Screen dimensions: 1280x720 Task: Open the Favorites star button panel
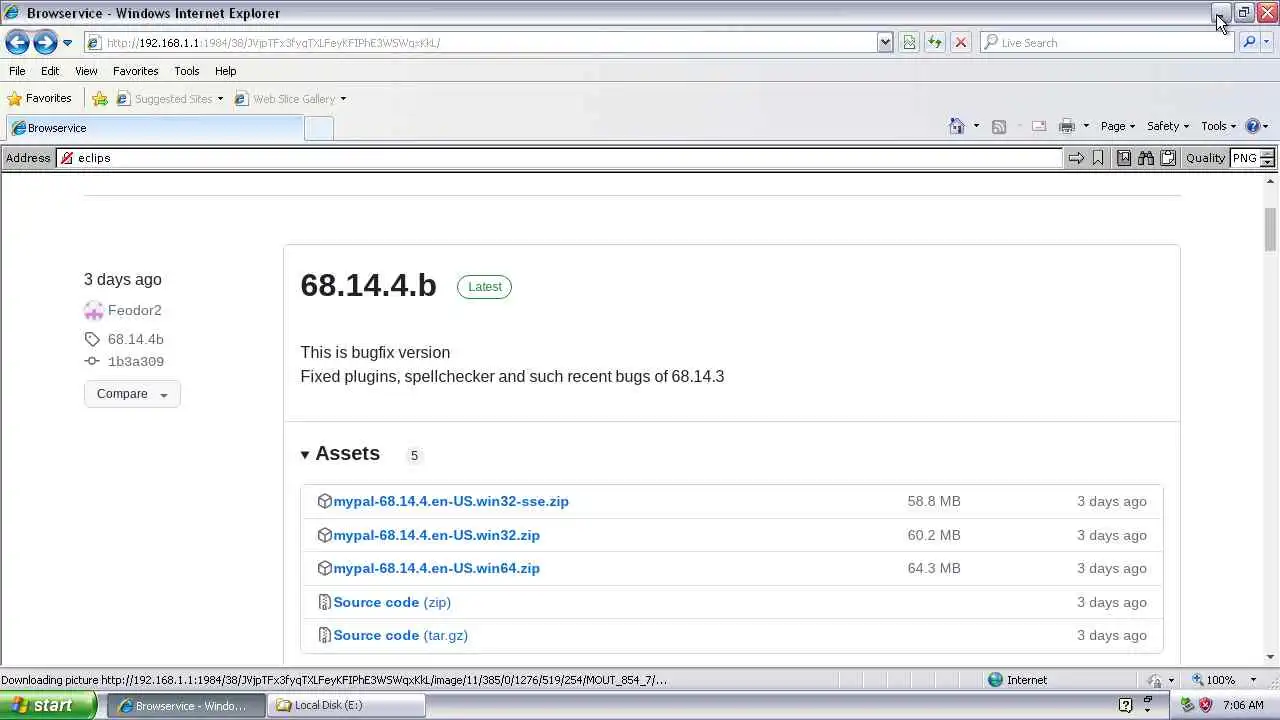[40, 98]
